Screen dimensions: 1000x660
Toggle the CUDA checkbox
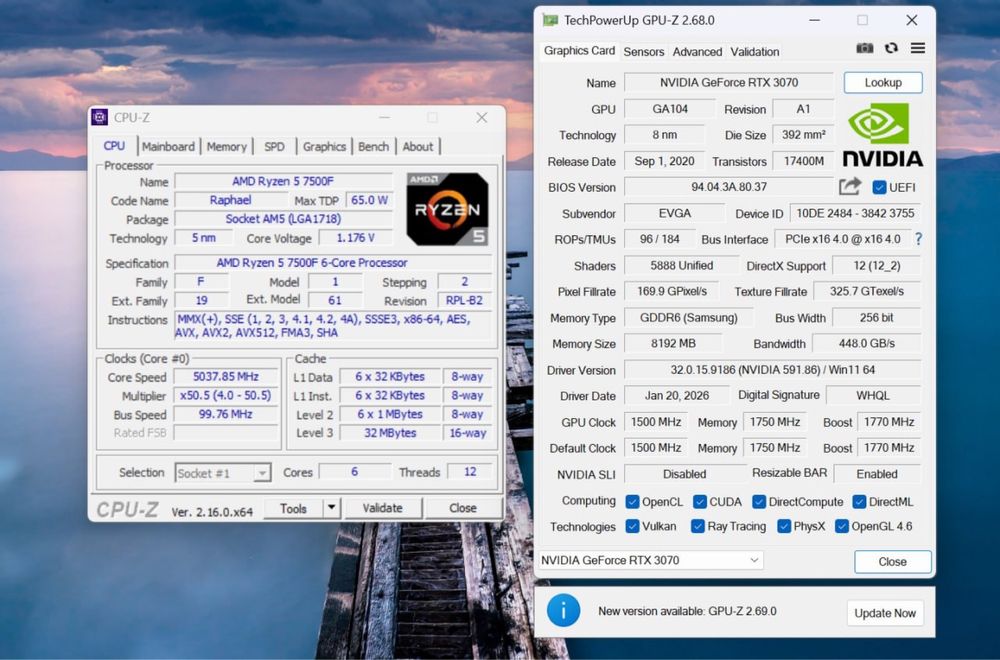coord(700,502)
